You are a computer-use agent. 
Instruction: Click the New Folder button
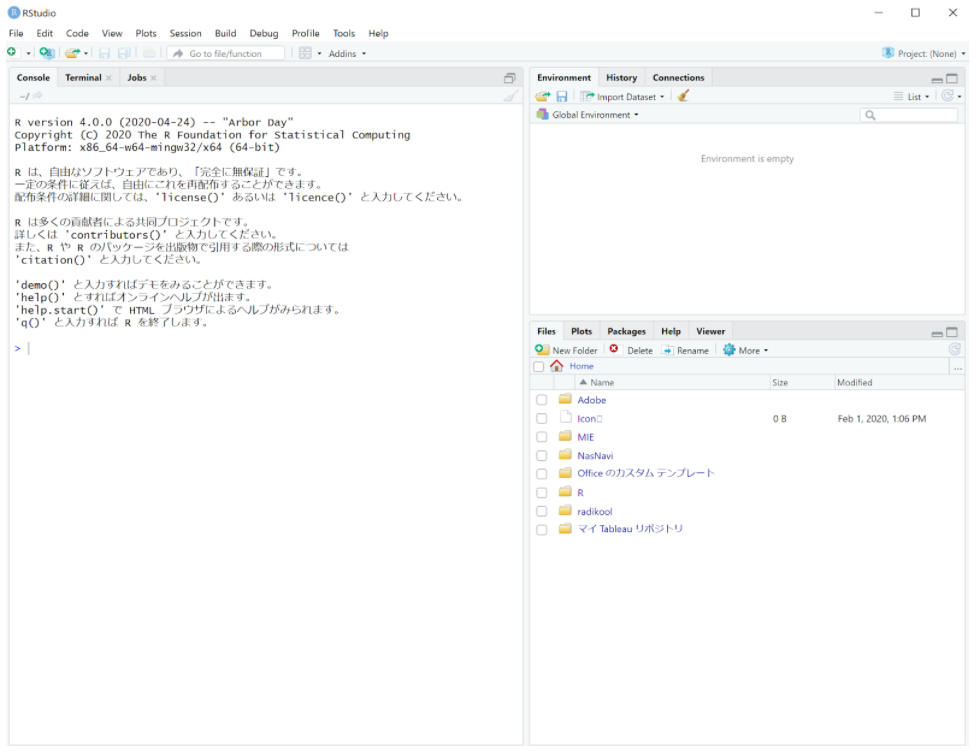[570, 349]
